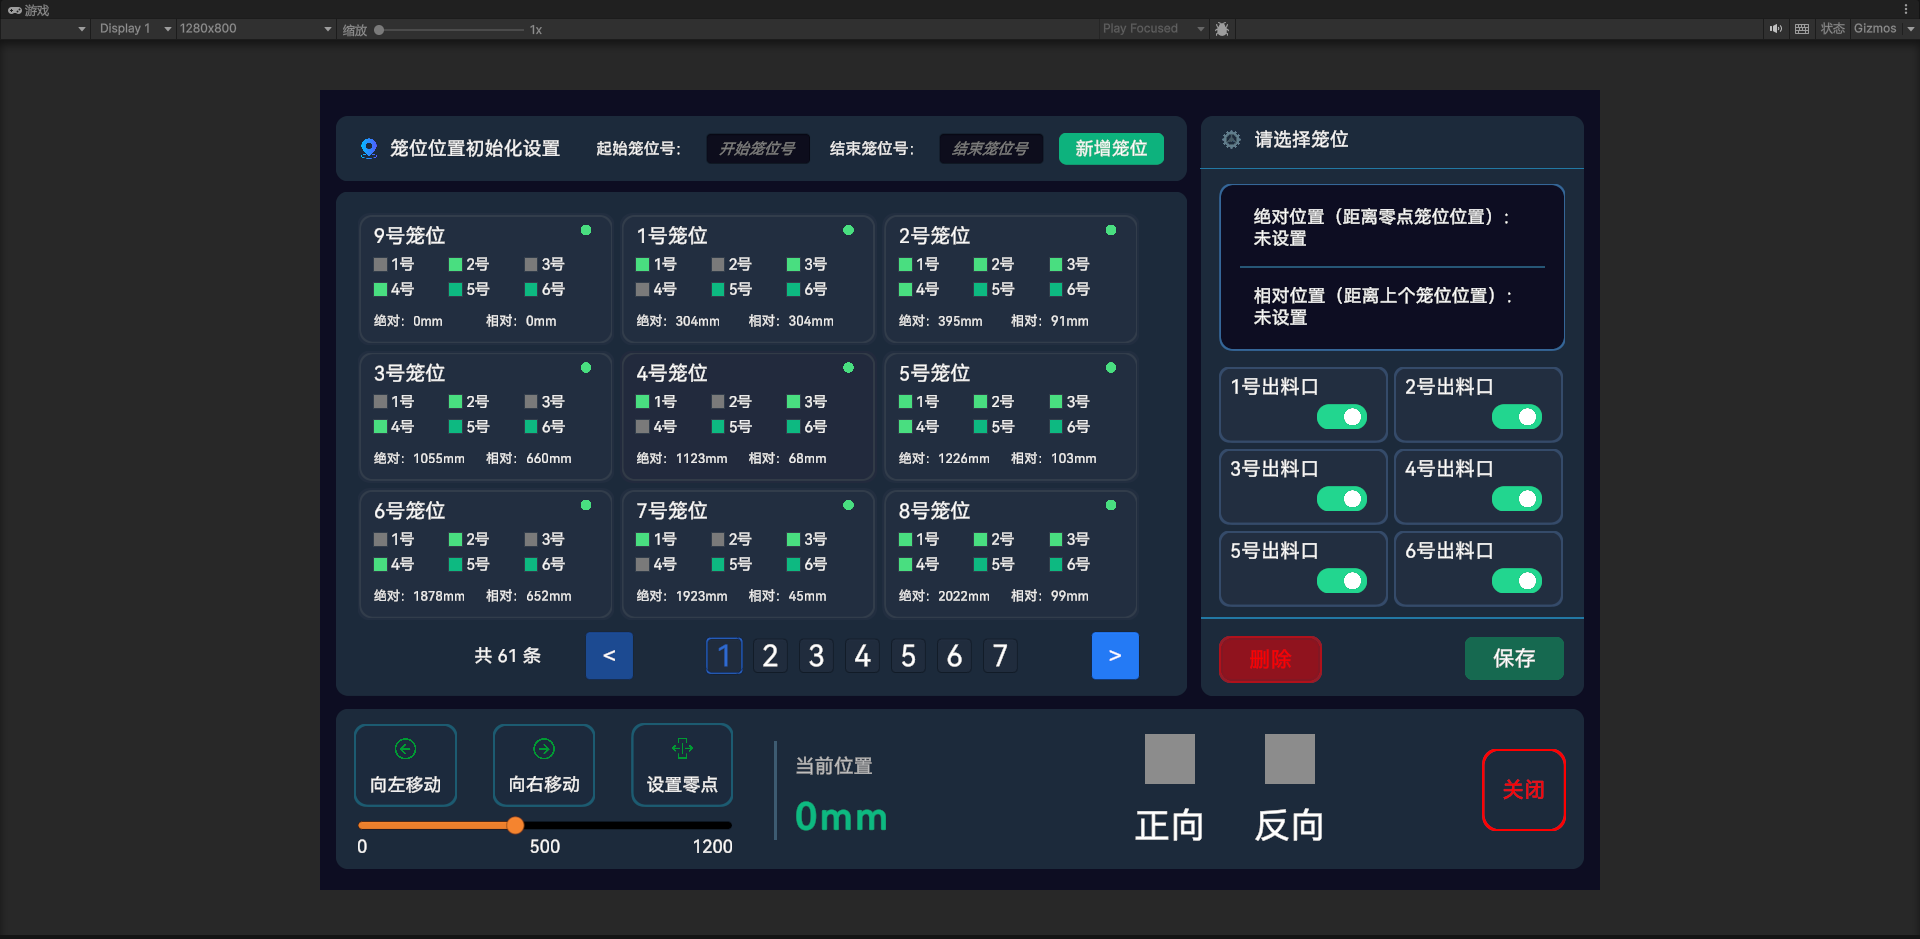Click the 设置零点 button

(x=682, y=765)
